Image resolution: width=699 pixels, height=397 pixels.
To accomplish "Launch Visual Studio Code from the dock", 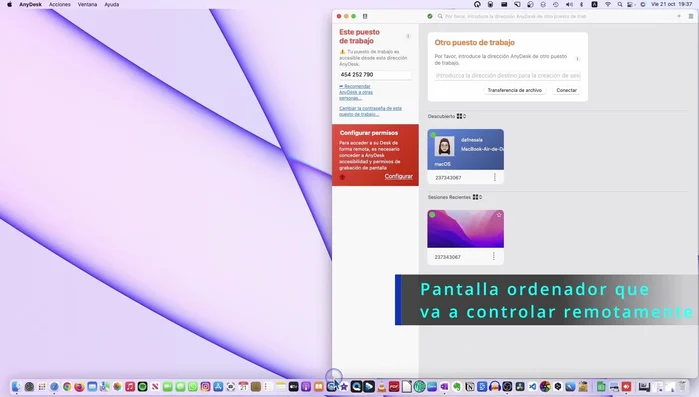I will point(532,387).
